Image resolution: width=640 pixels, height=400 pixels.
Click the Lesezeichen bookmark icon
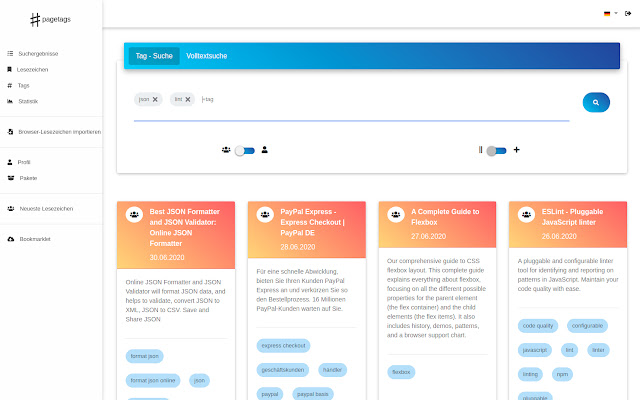point(9,69)
